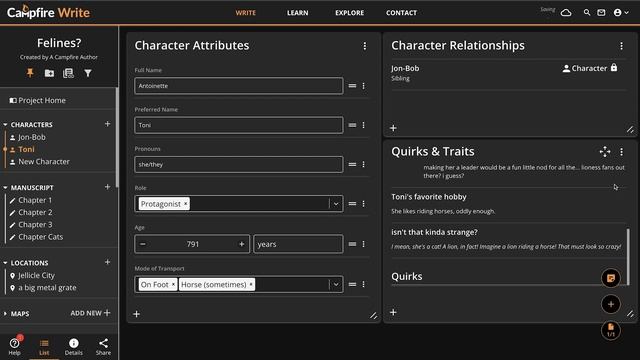The width and height of the screenshot is (640, 360).
Task: Open Preferred Name attribute options
Action: [363, 125]
